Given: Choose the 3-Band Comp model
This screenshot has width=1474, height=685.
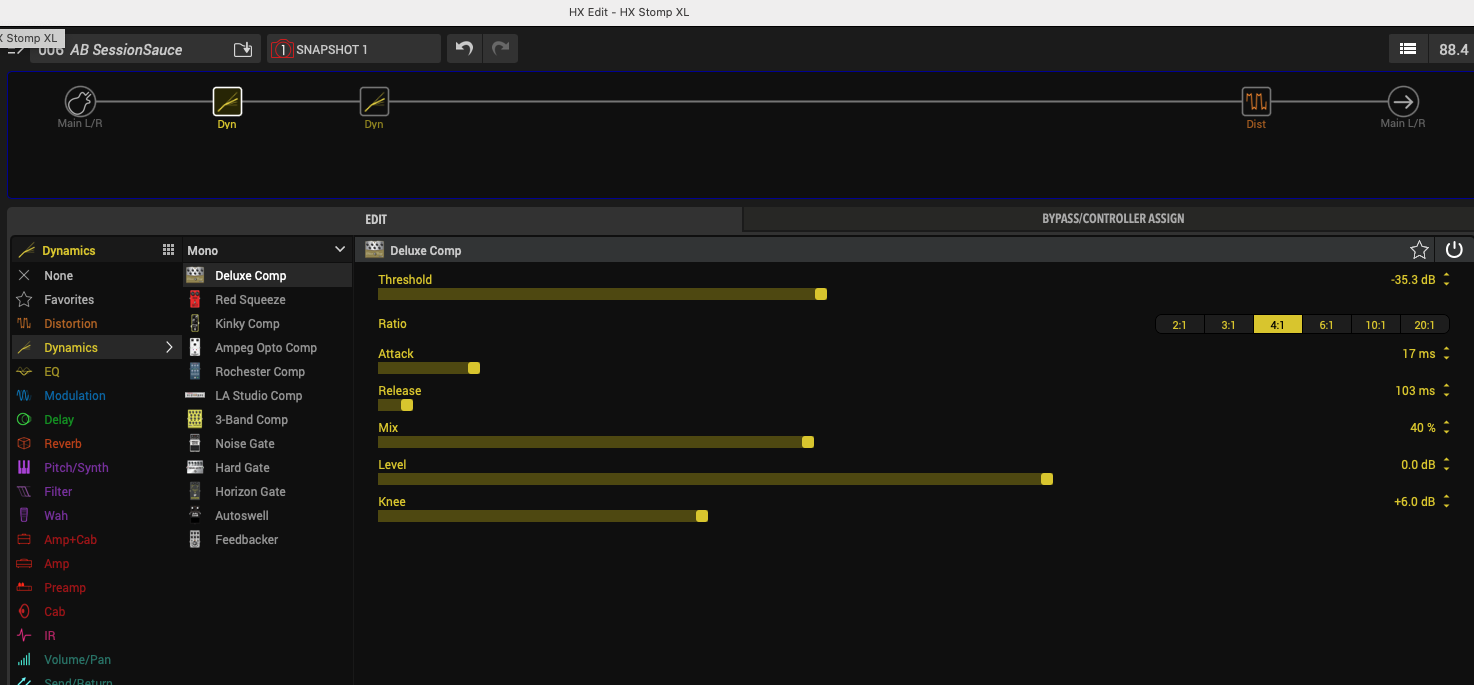Looking at the screenshot, I should pyautogui.click(x=268, y=419).
